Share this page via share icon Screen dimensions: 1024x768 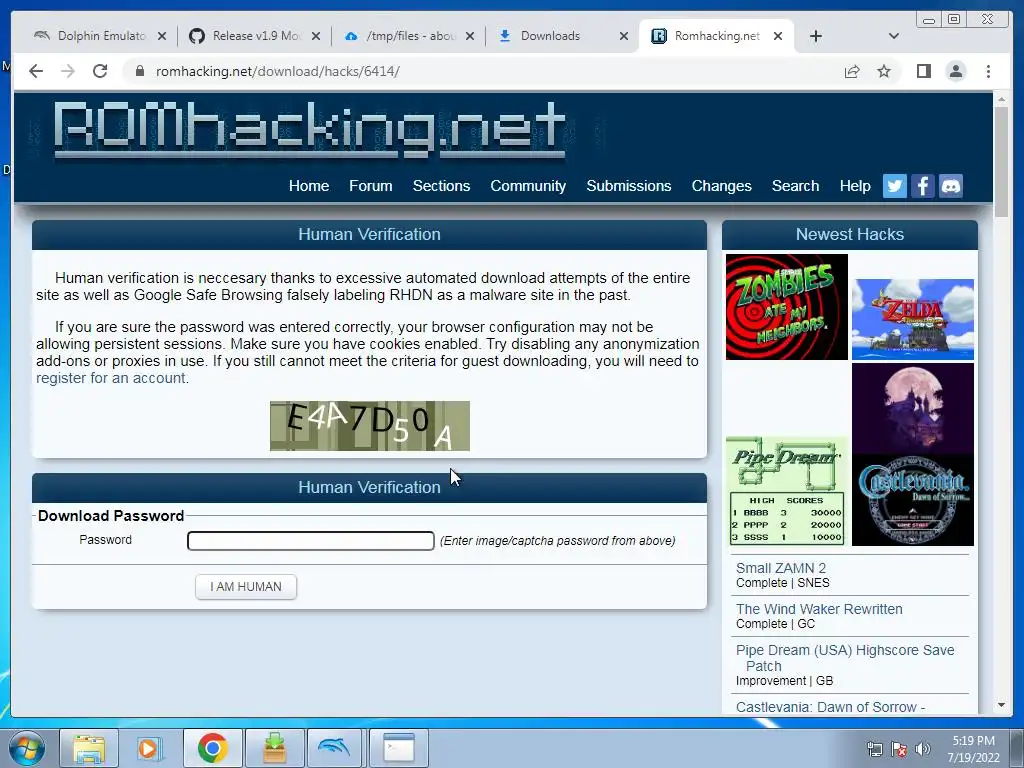click(852, 71)
